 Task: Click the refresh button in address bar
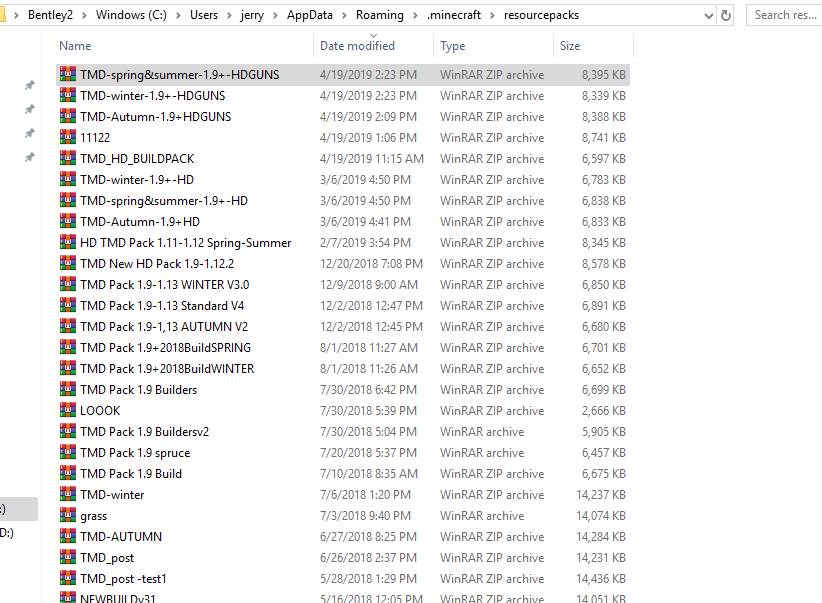pyautogui.click(x=726, y=15)
